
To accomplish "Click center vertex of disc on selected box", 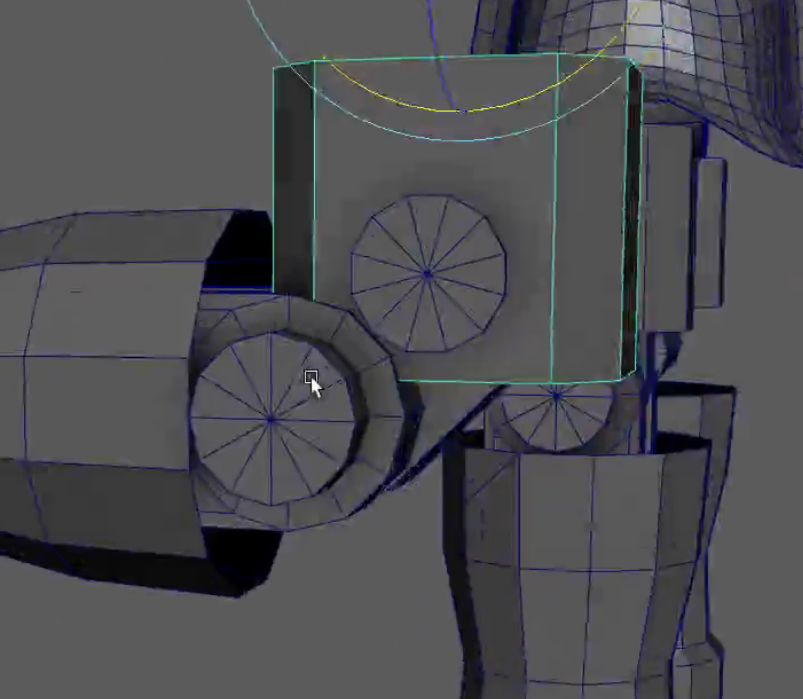I will pyautogui.click(x=427, y=272).
